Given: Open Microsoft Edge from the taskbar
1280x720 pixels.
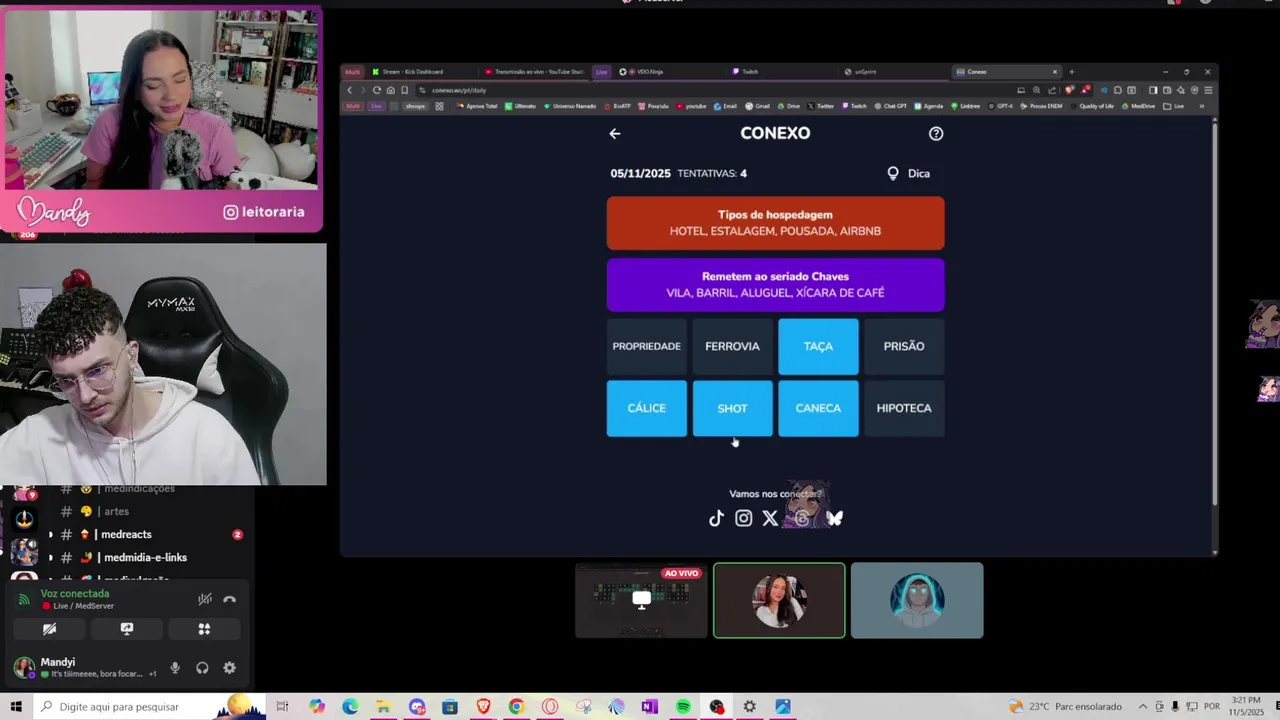Looking at the screenshot, I should tap(350, 707).
